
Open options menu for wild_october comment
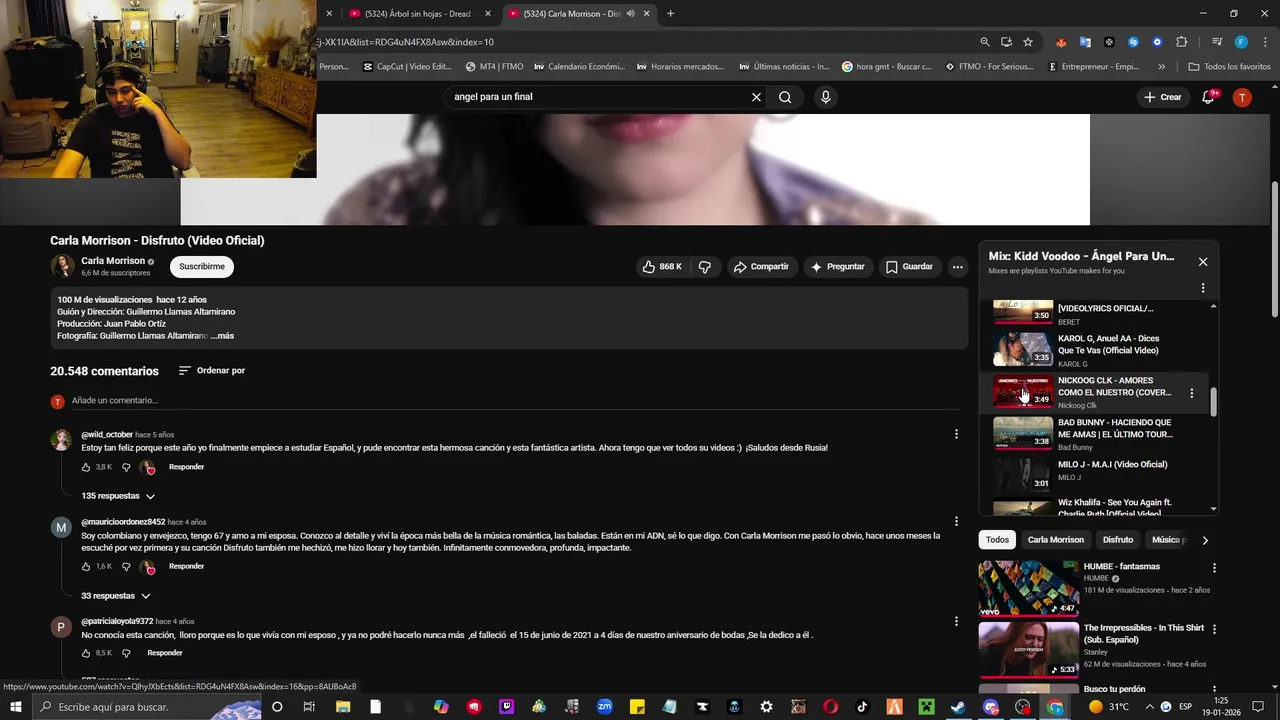coord(956,434)
